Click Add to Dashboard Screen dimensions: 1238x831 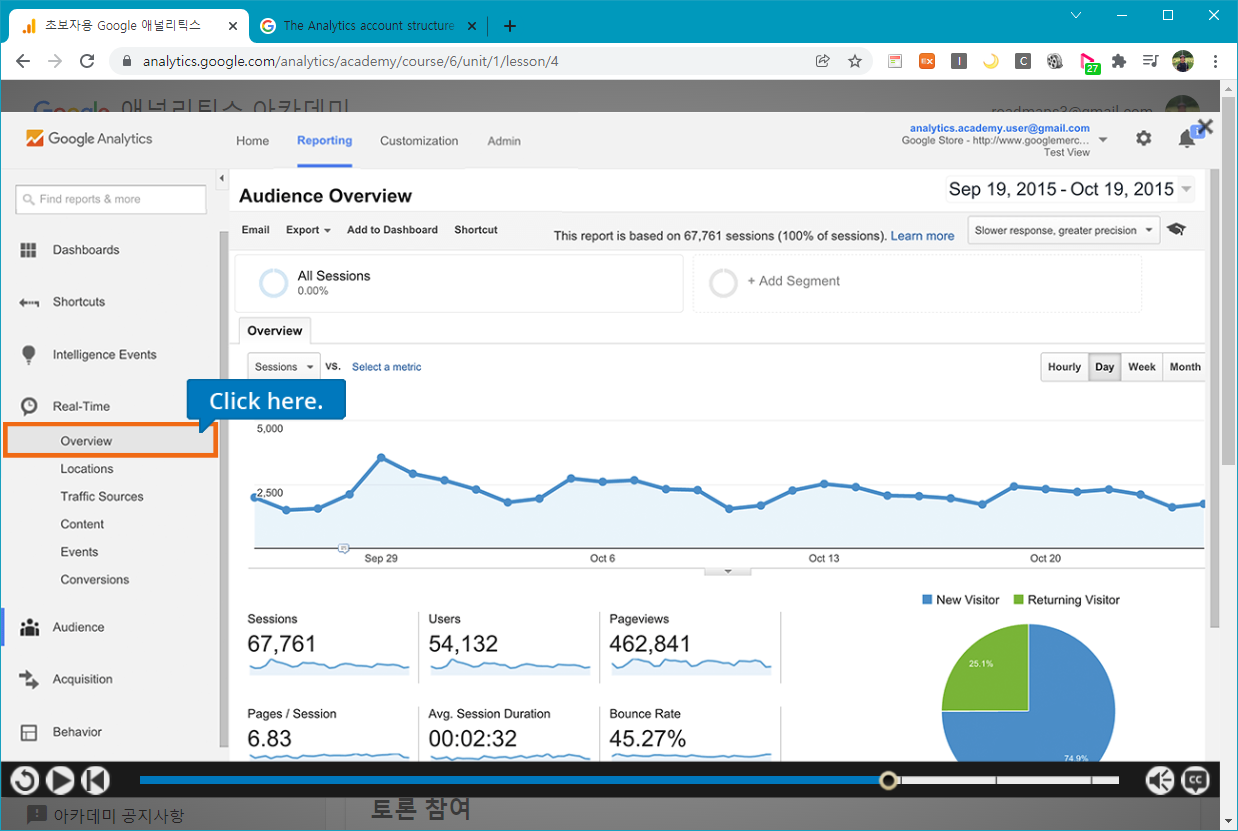point(392,230)
